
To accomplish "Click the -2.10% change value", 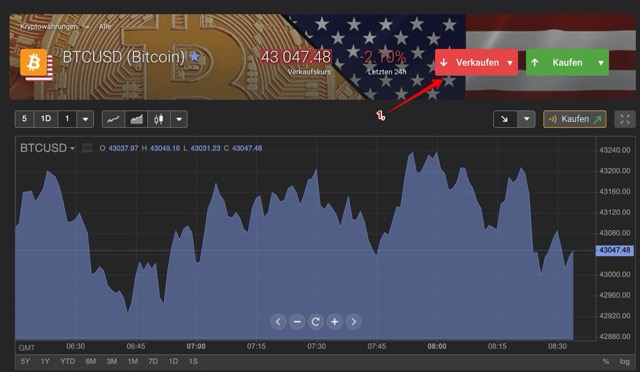I will 383,57.
